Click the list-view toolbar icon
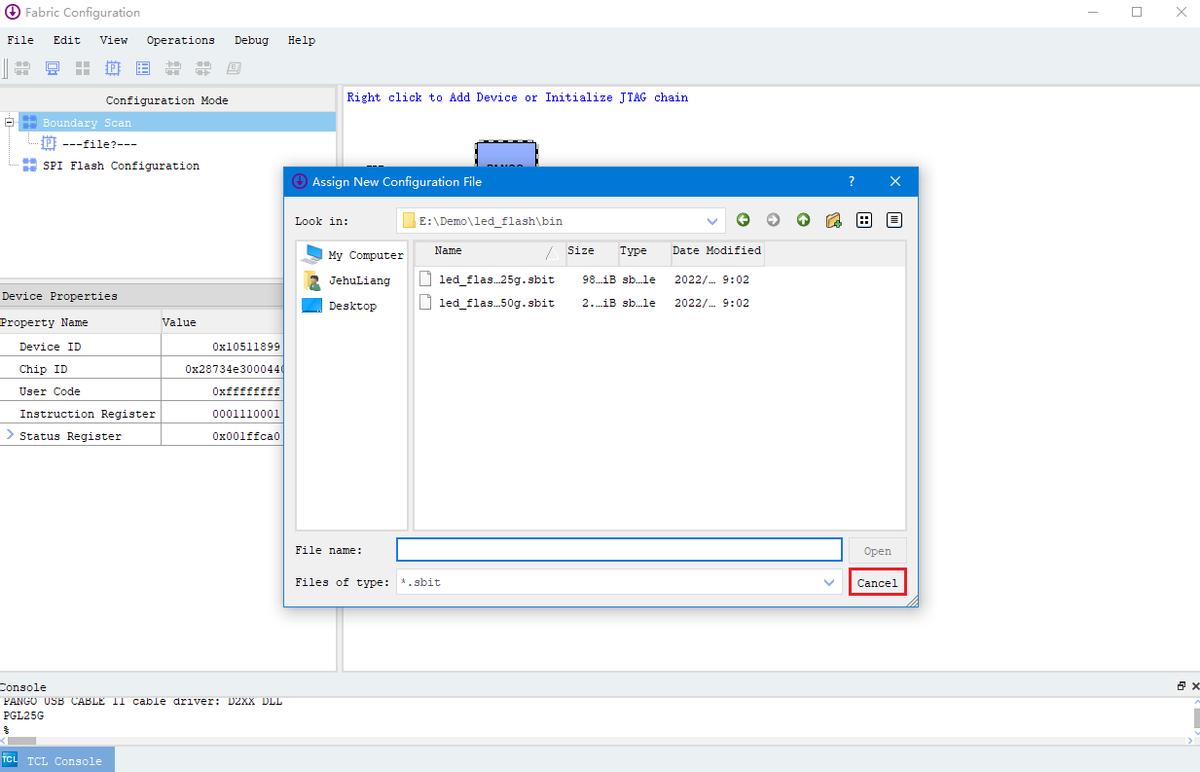1200x772 pixels. [x=143, y=68]
